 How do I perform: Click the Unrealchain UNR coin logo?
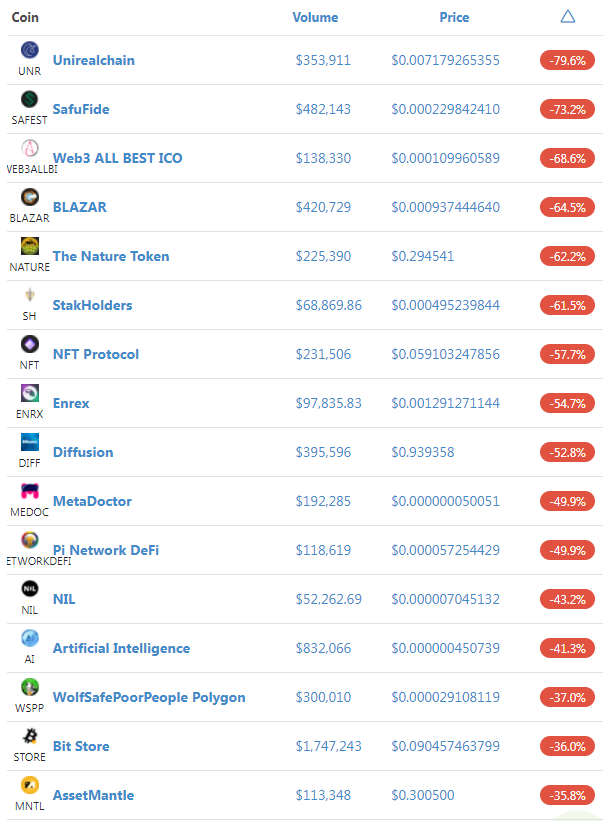click(x=30, y=50)
